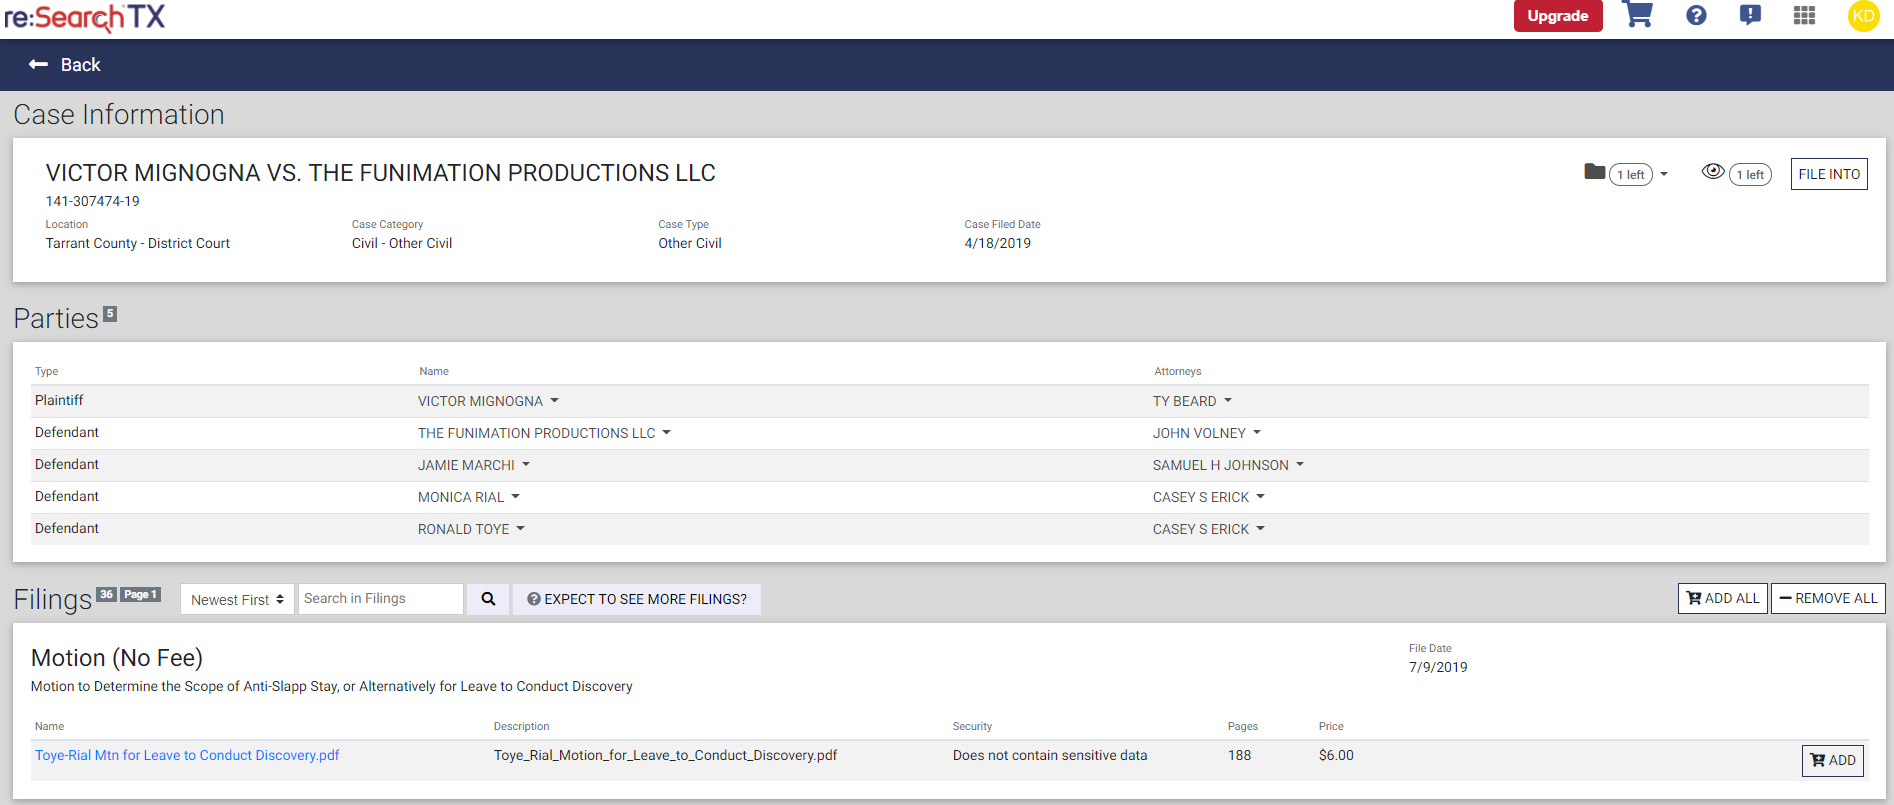Click EXPECT TO SEE MORE FILINGS?
The width and height of the screenshot is (1894, 805).
click(637, 599)
